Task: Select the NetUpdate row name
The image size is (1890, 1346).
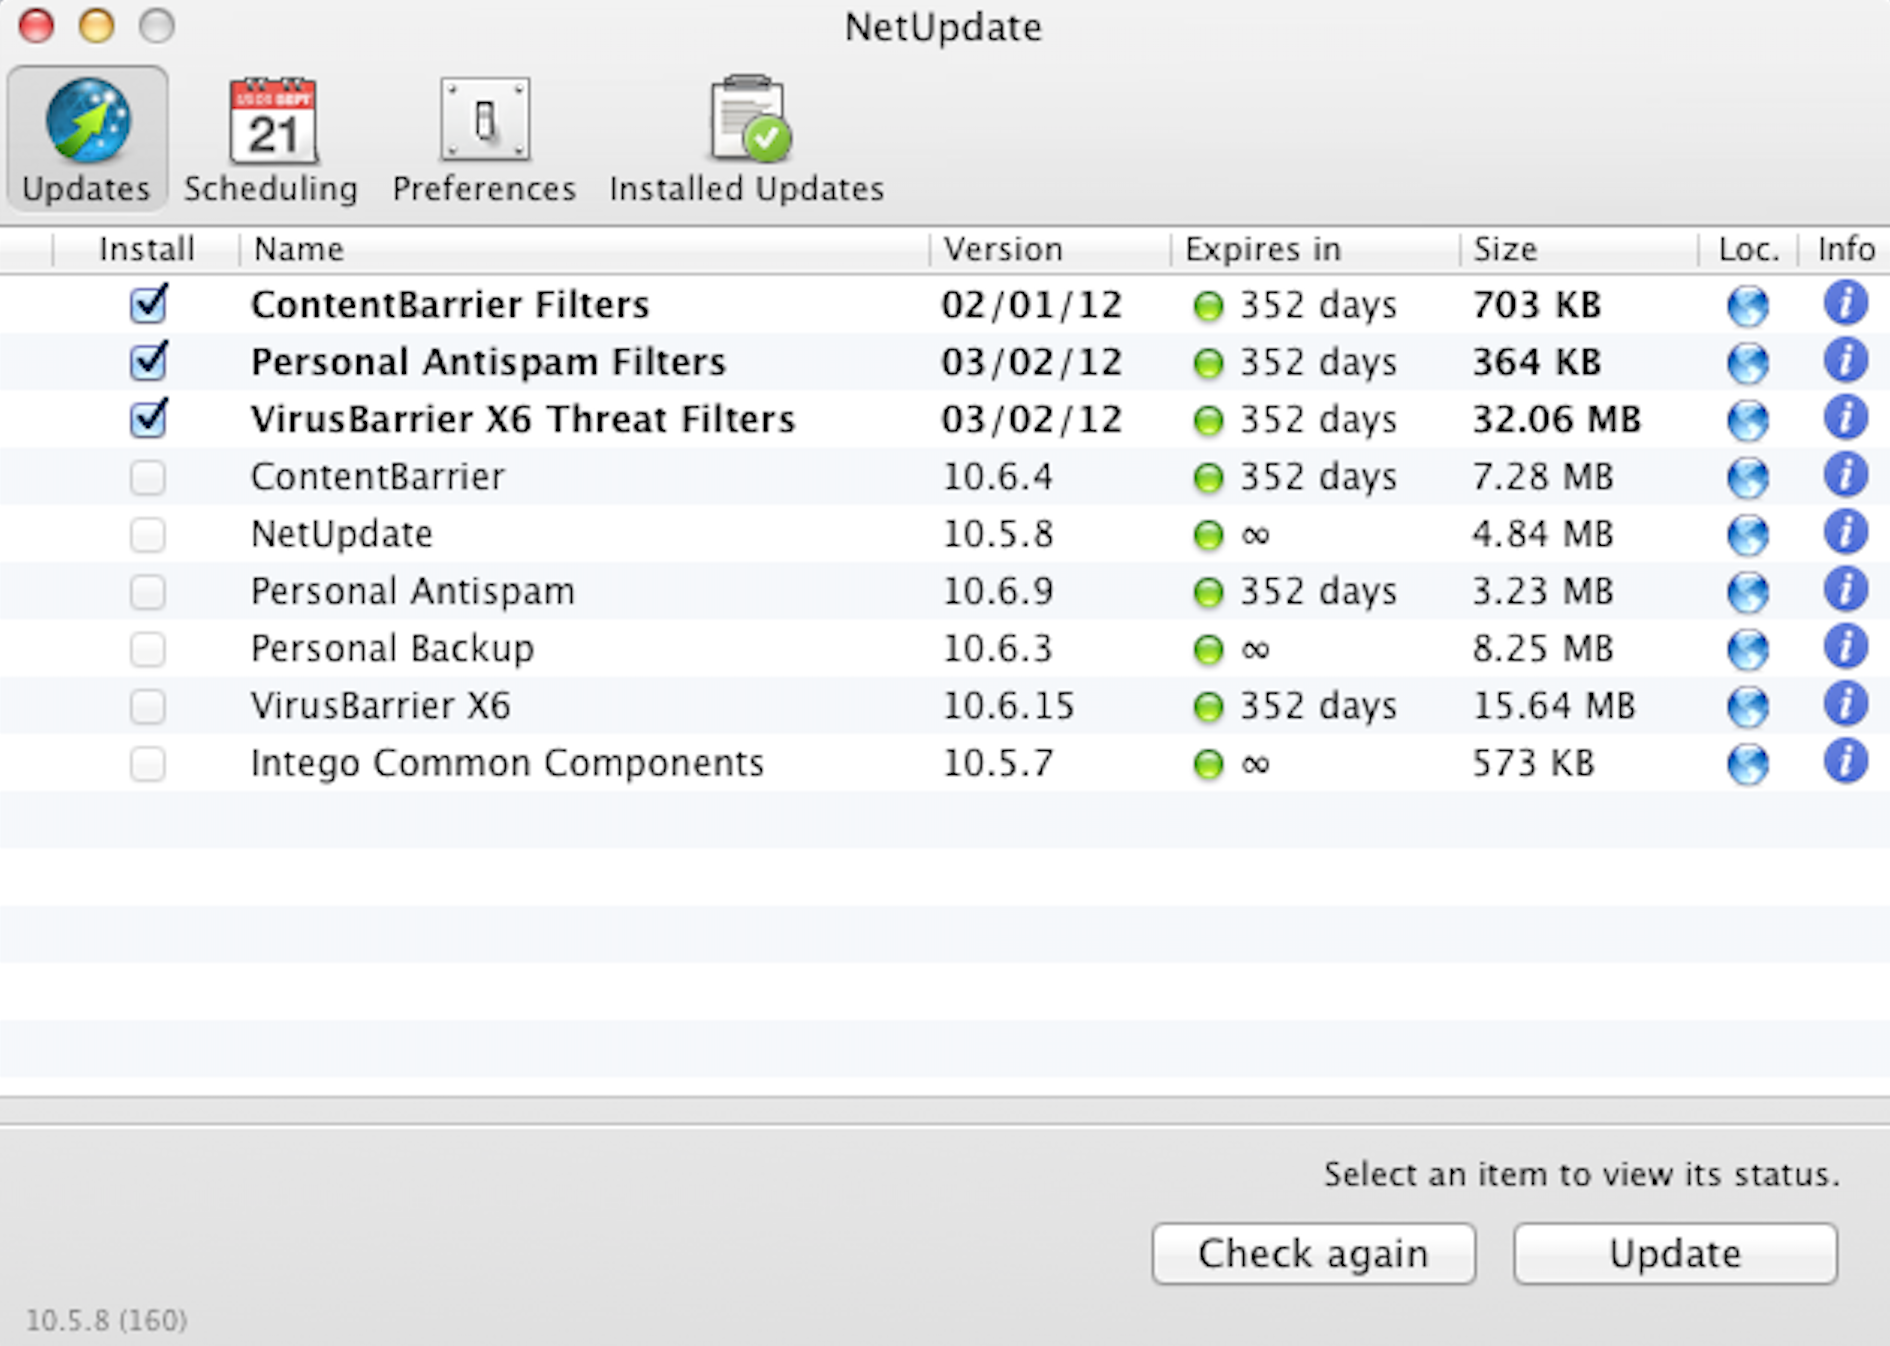Action: (x=342, y=535)
